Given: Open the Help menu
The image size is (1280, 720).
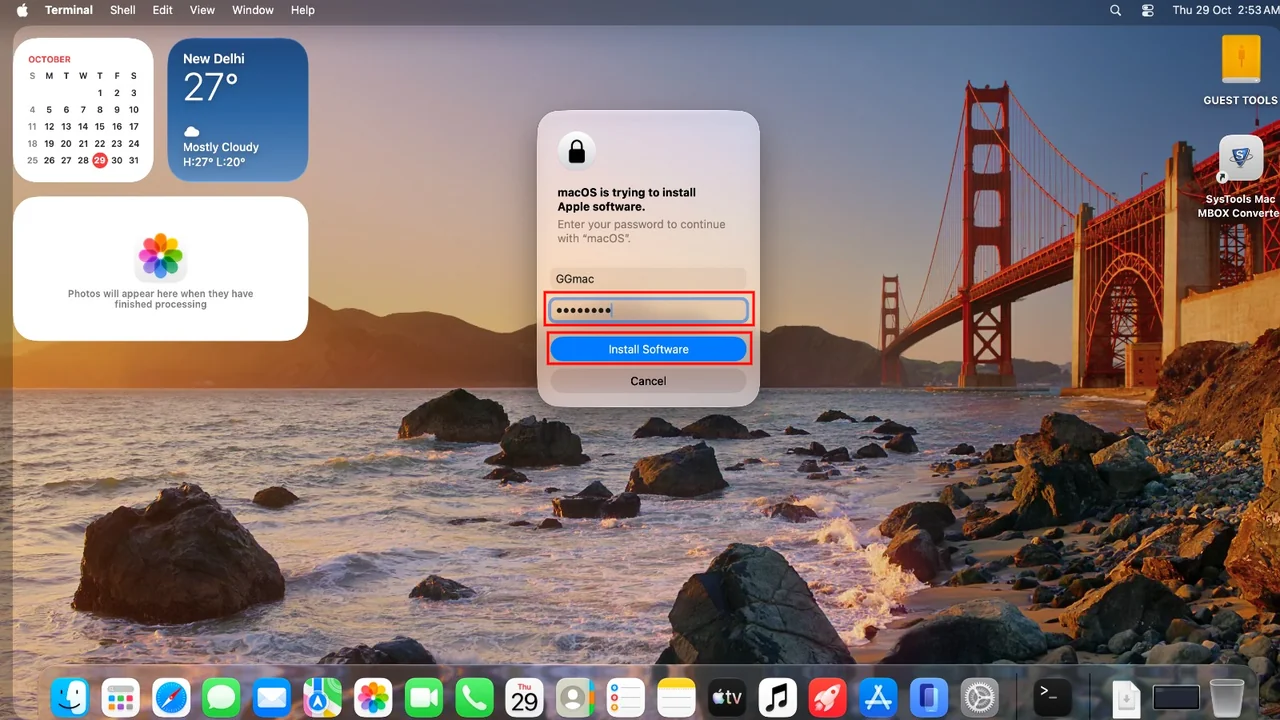Looking at the screenshot, I should (x=303, y=10).
